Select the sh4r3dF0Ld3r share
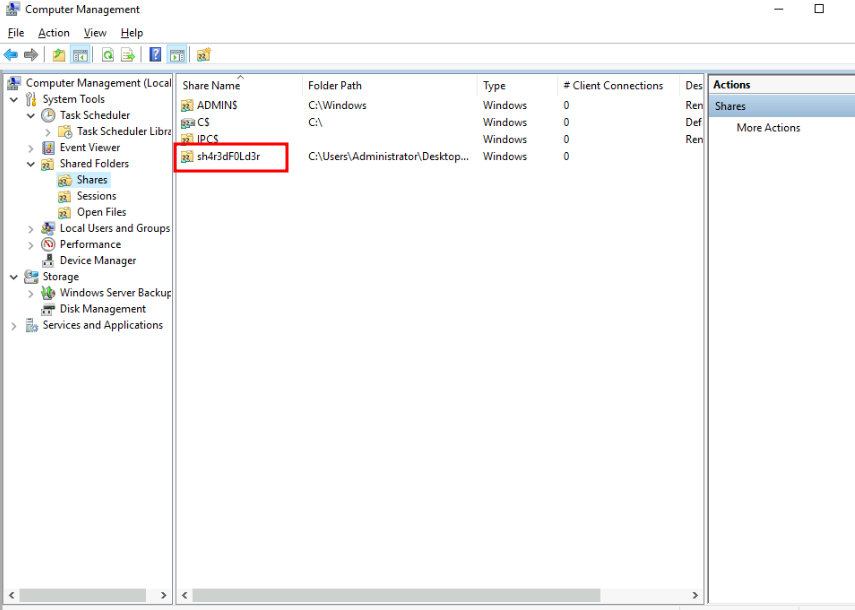The width and height of the screenshot is (855, 610). click(x=228, y=157)
